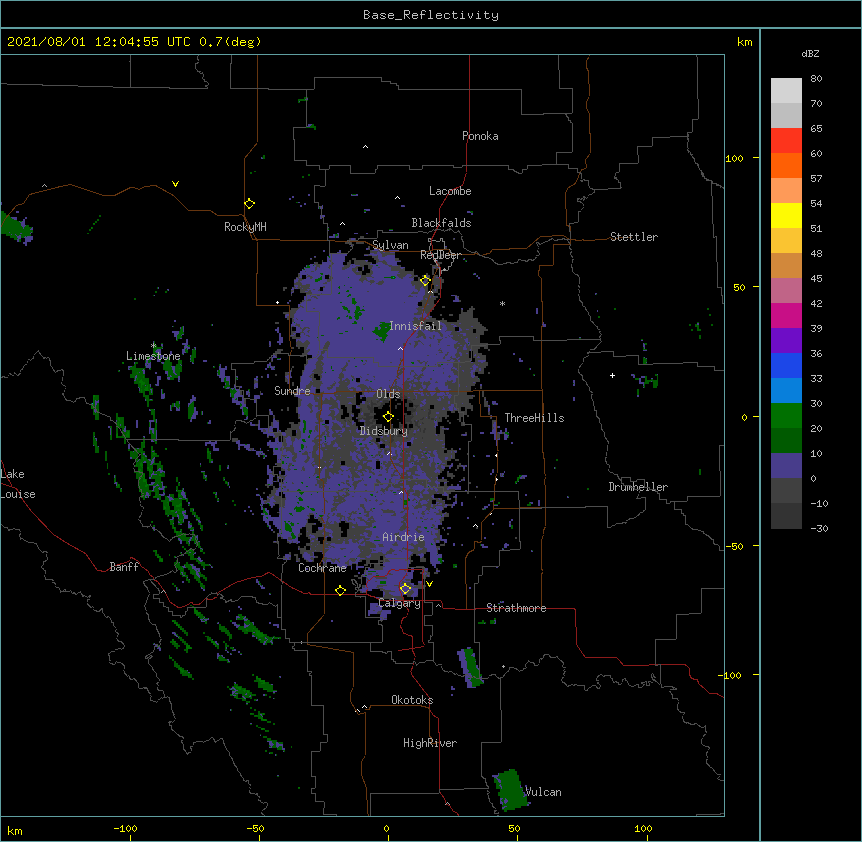This screenshot has width=862, height=842.
Task: Click the yellow diamond marker south of RedDeer
Action: click(425, 281)
